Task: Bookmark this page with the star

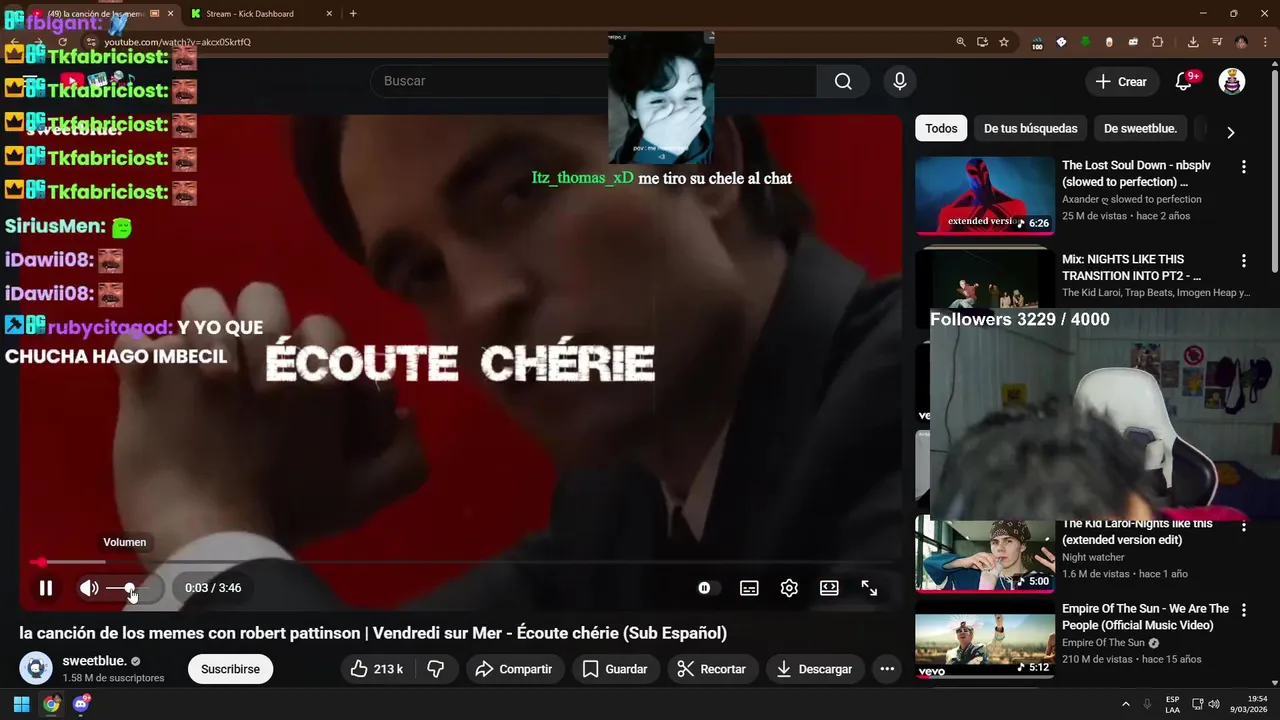Action: pyautogui.click(x=1004, y=42)
